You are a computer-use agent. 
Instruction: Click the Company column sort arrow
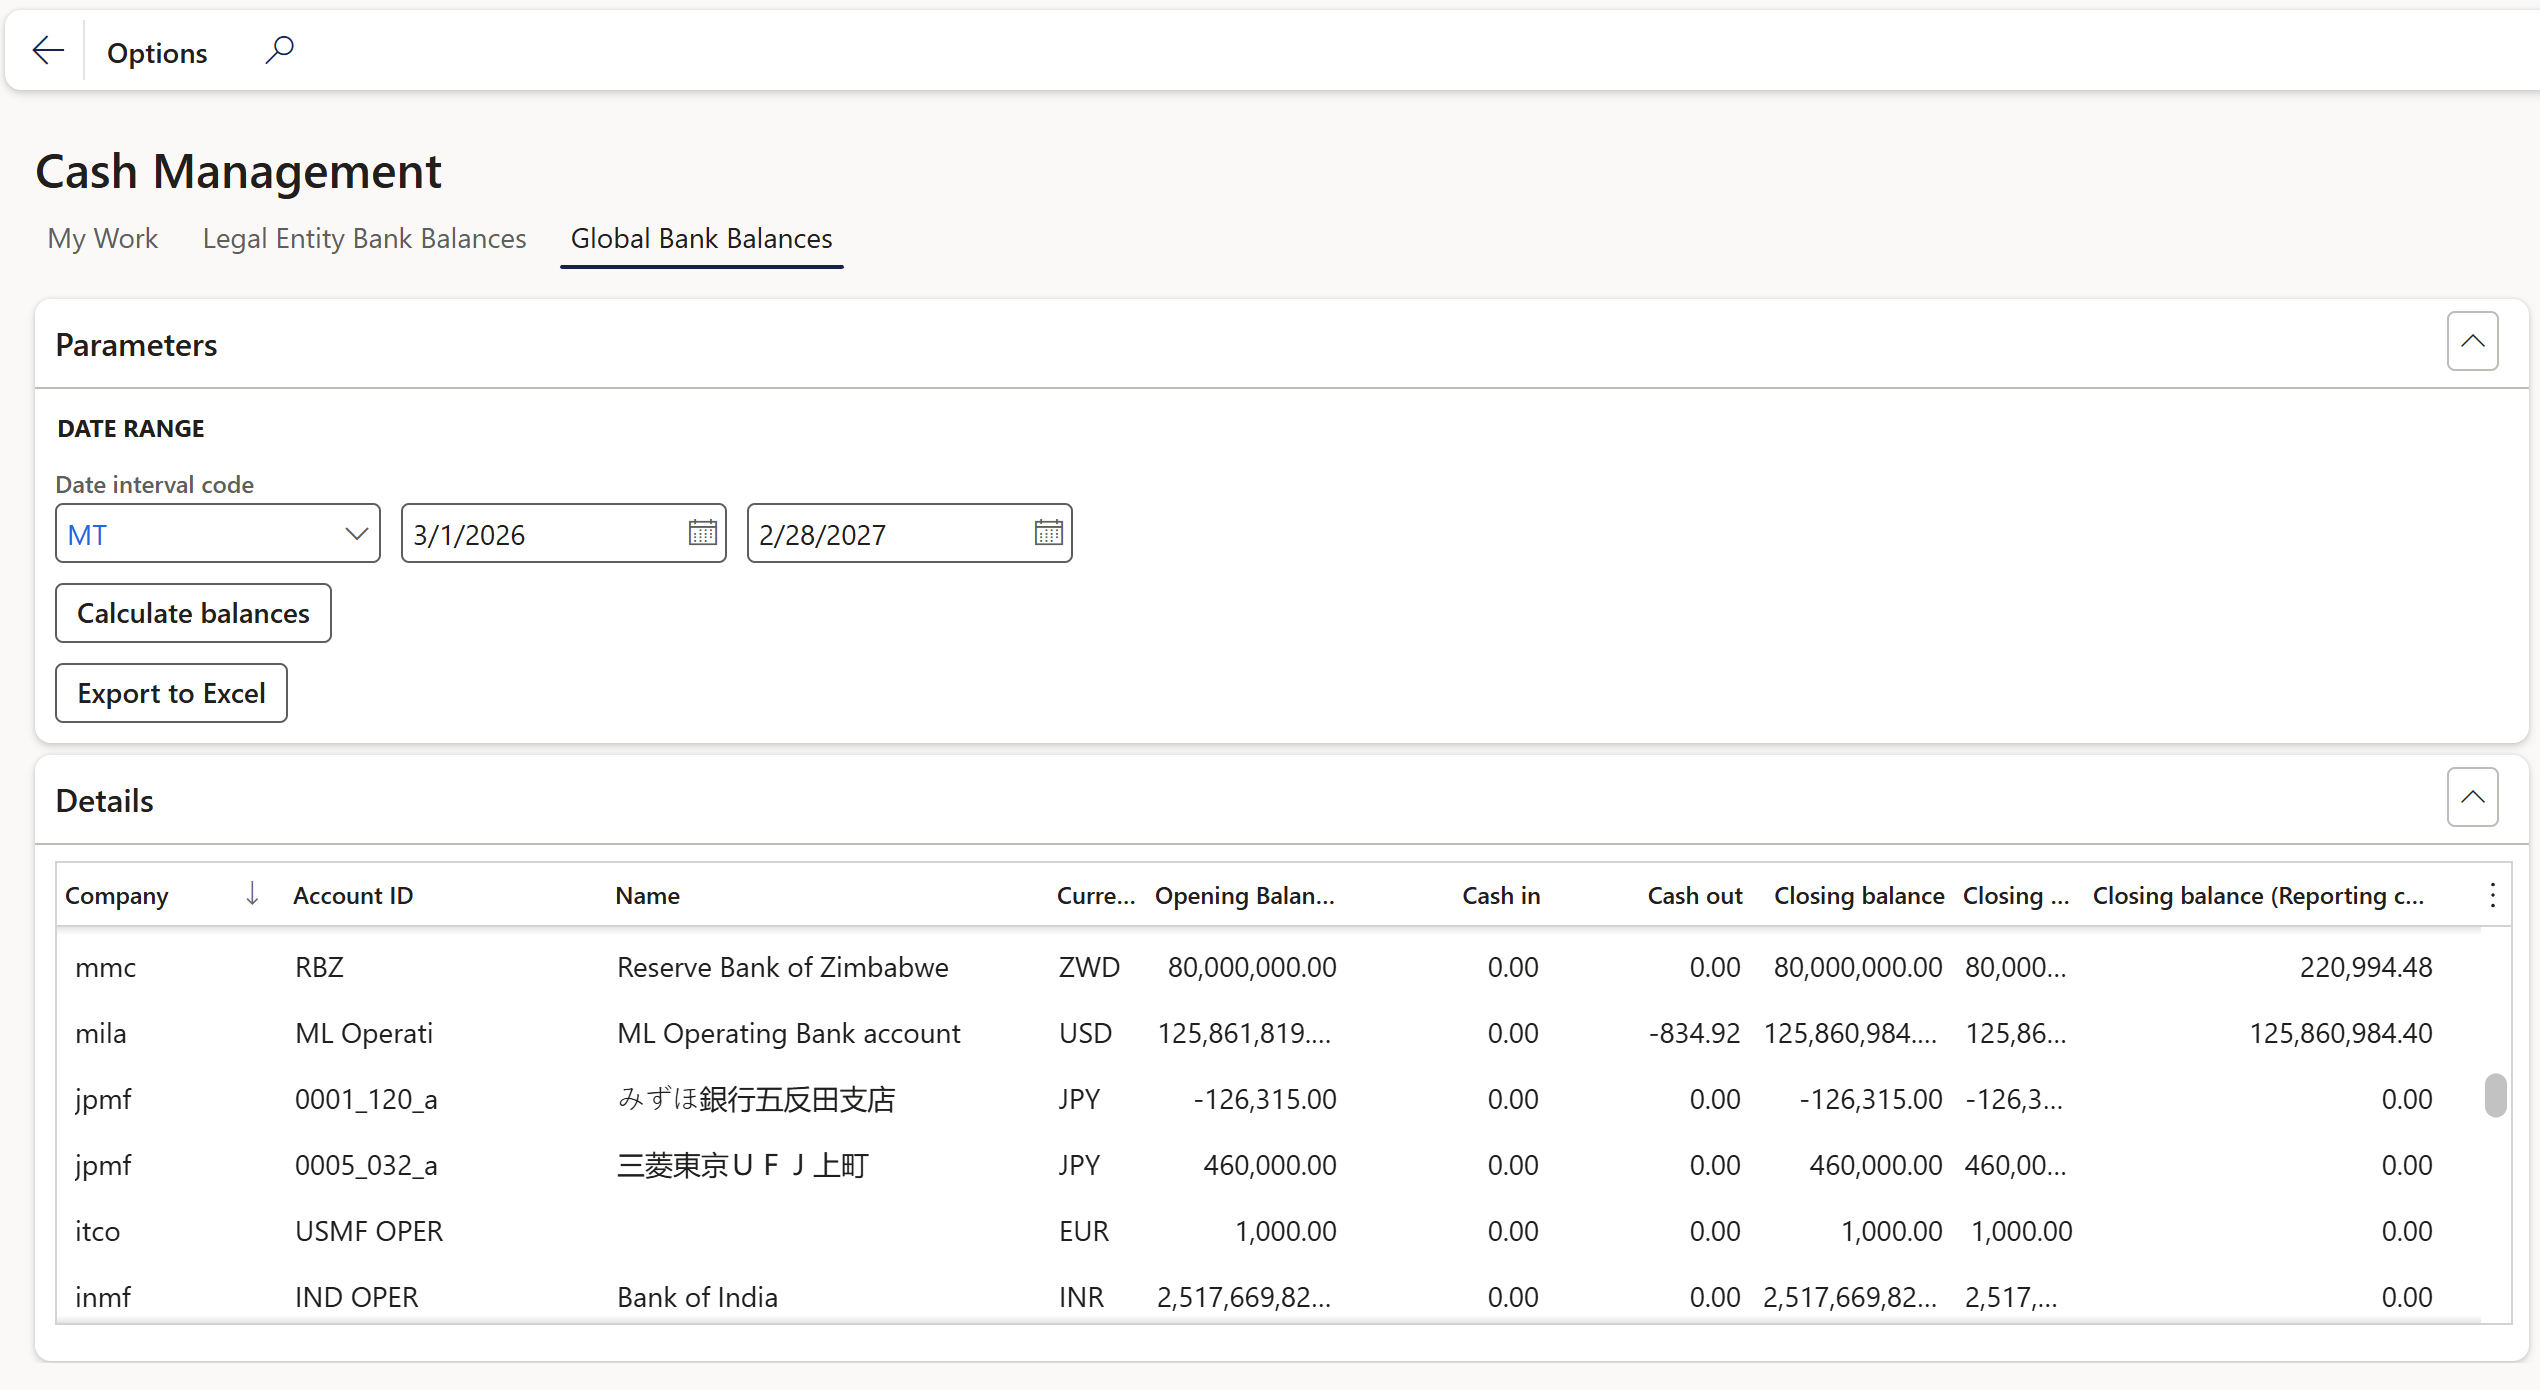click(252, 894)
